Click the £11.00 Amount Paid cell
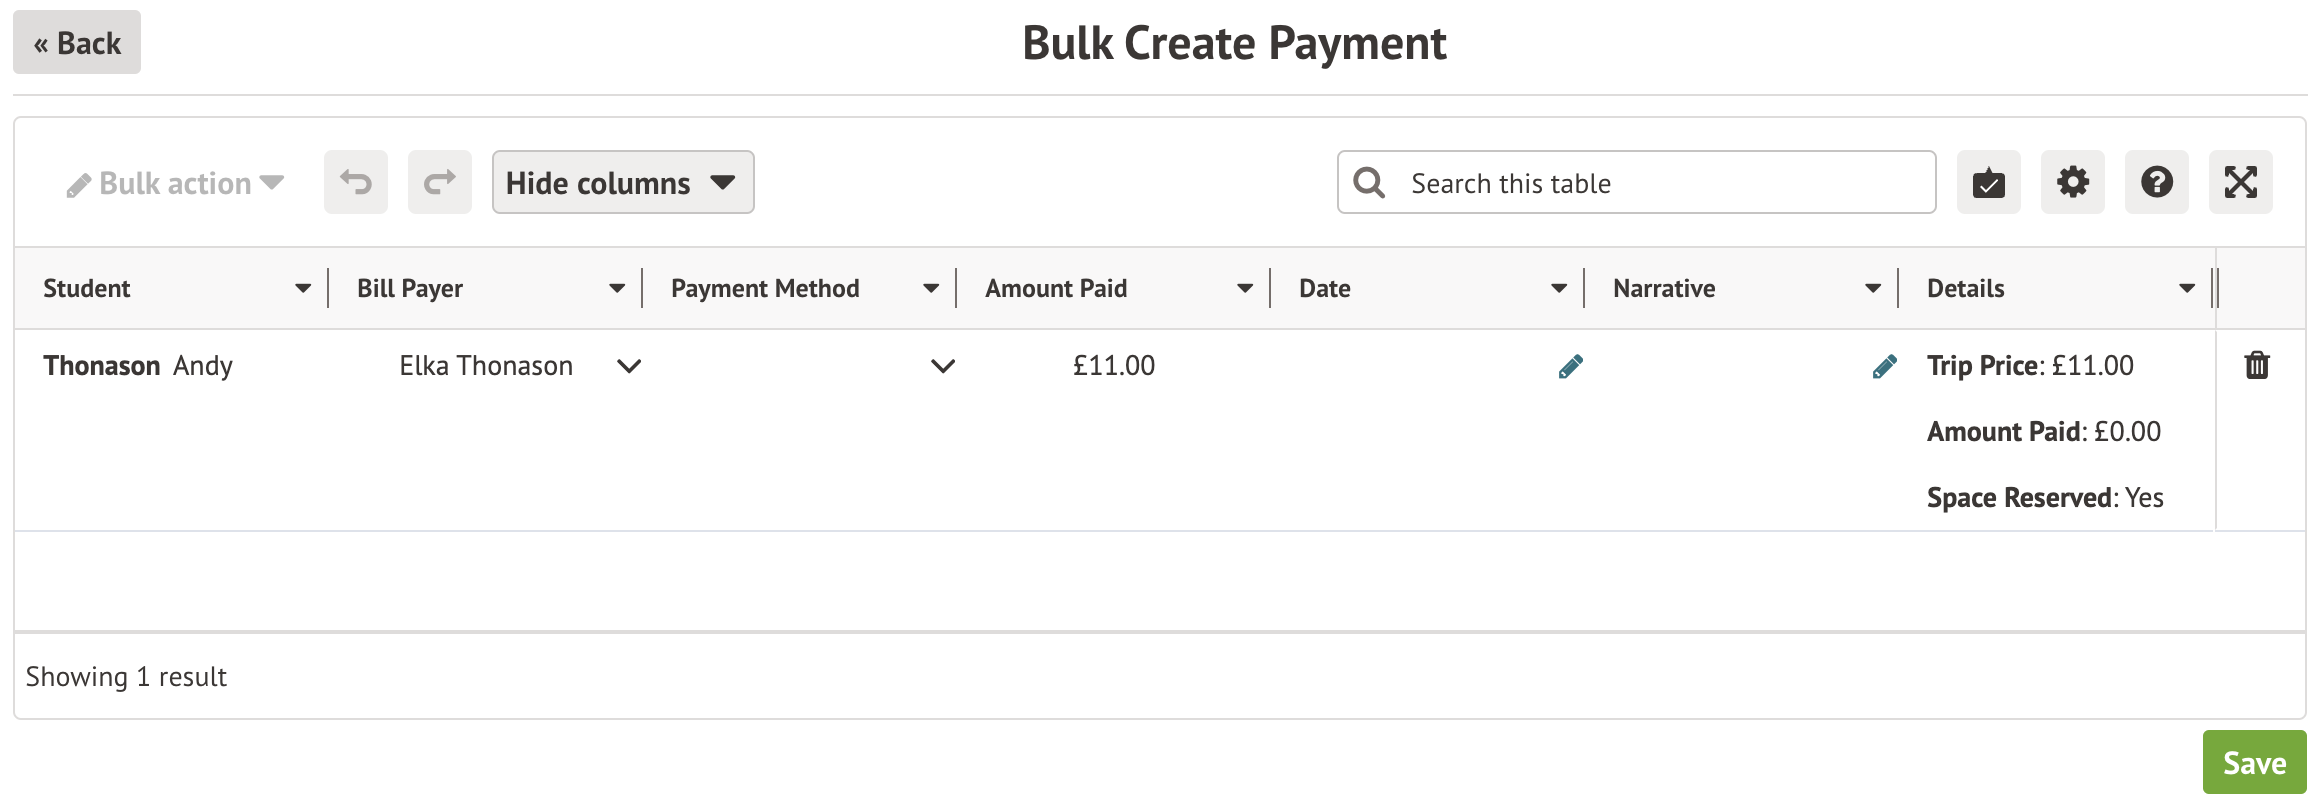The width and height of the screenshot is (2320, 804). (x=1113, y=366)
